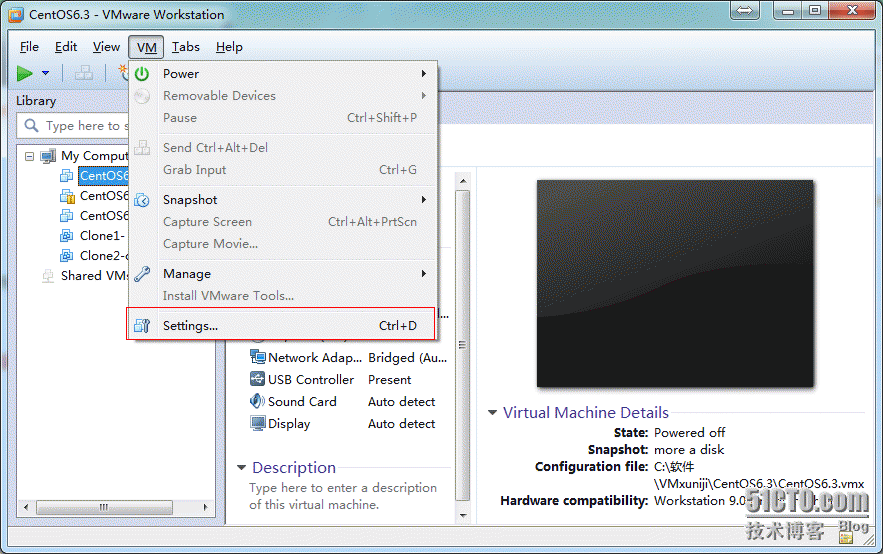Click the green Power On play button
The height and width of the screenshot is (554, 883).
[24, 73]
